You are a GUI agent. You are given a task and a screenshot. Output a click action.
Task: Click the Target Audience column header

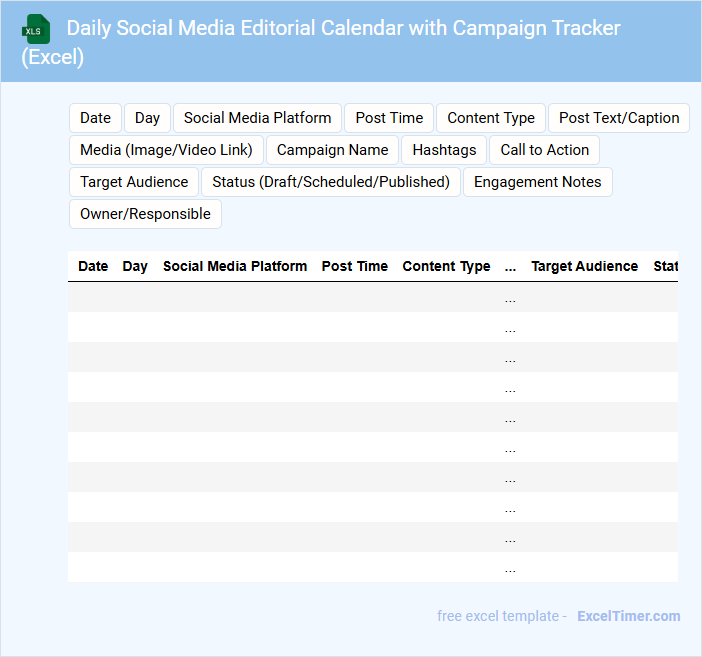pyautogui.click(x=584, y=266)
